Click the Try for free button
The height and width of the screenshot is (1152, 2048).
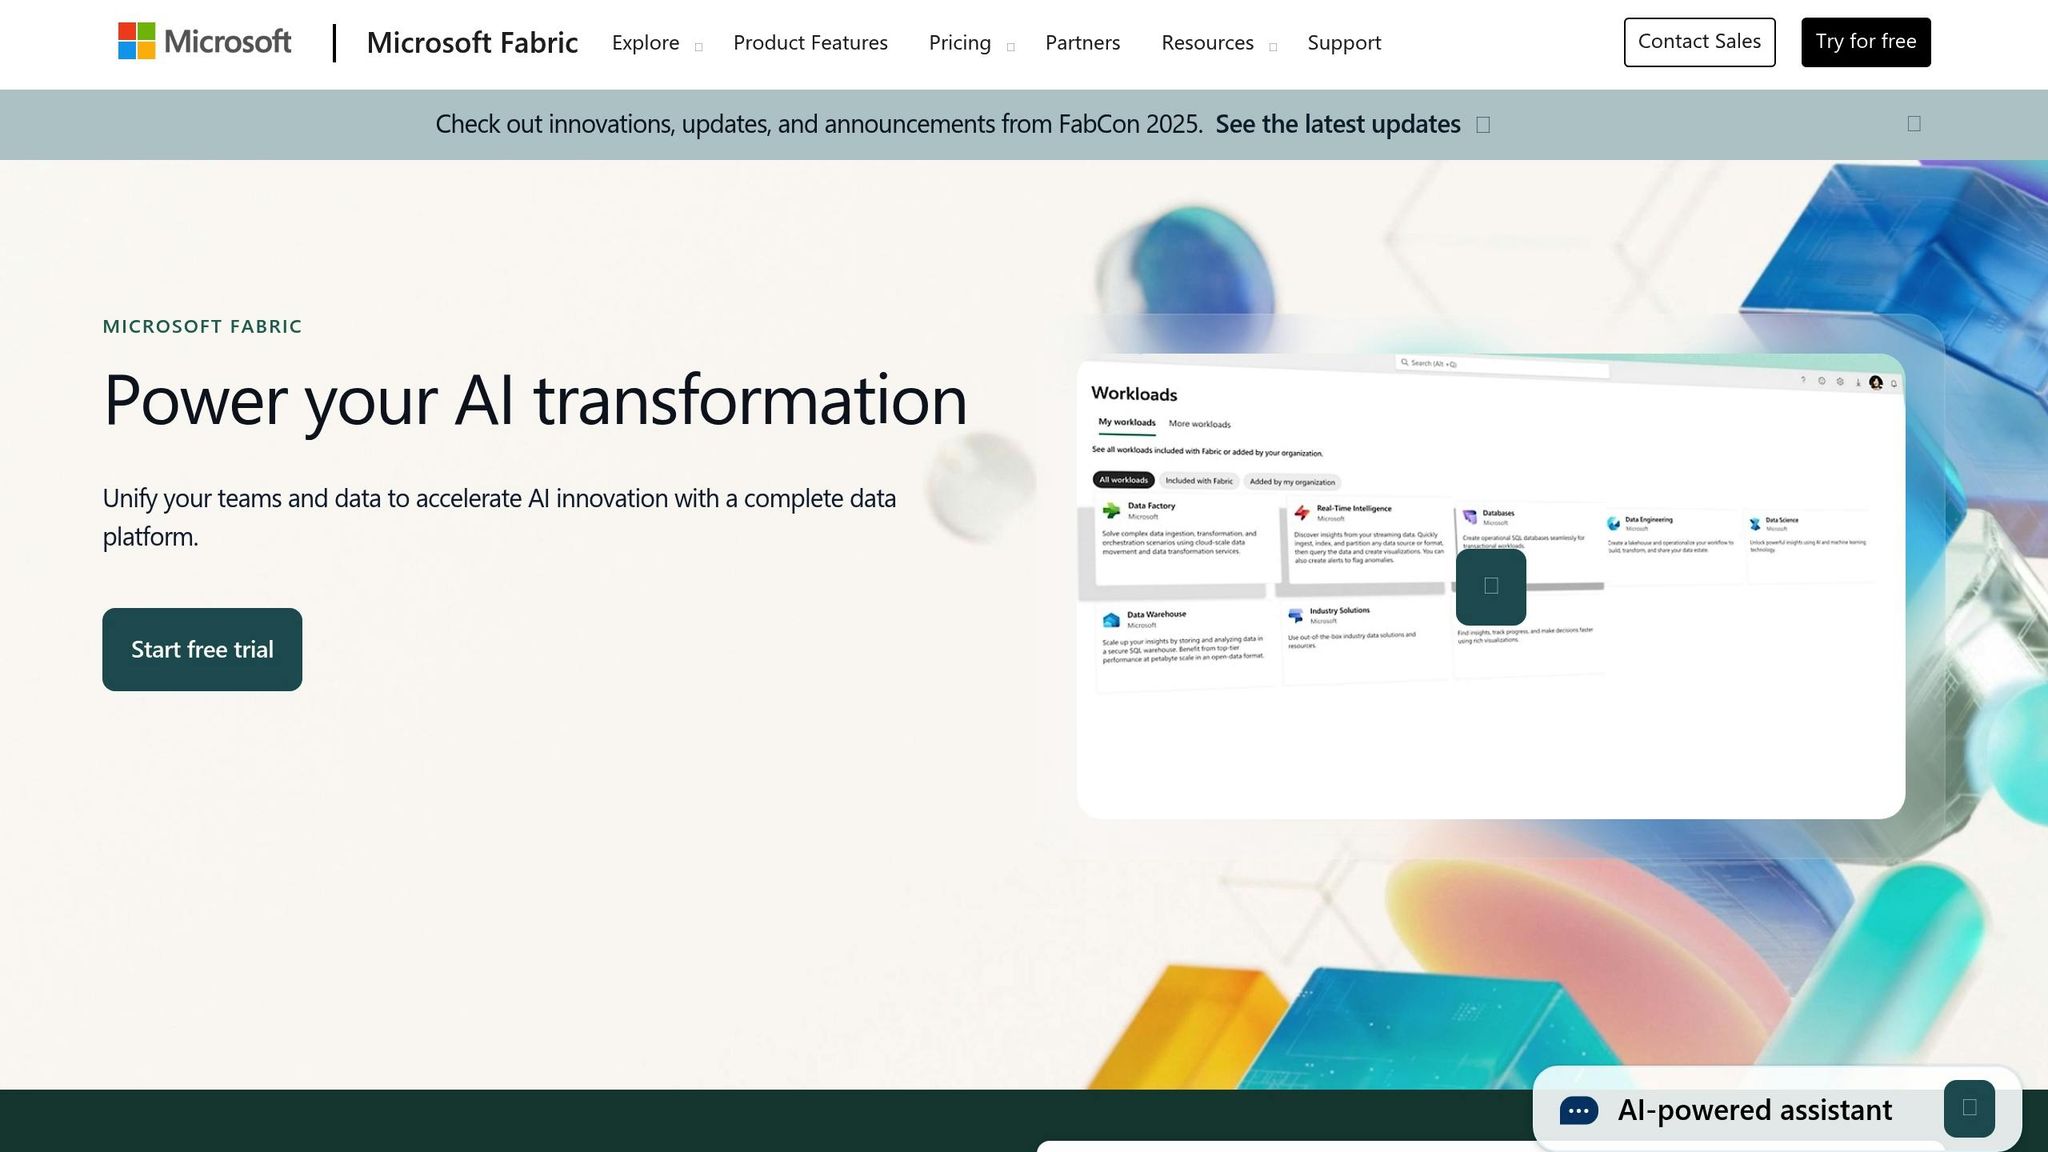pyautogui.click(x=1866, y=42)
